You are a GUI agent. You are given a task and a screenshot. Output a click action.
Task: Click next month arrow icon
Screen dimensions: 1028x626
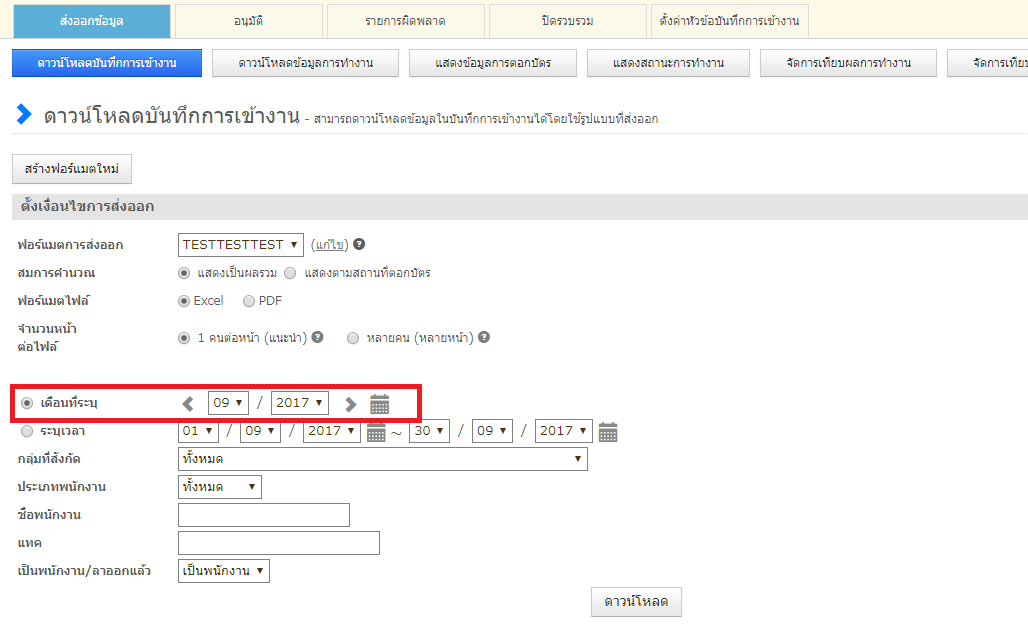(x=350, y=404)
